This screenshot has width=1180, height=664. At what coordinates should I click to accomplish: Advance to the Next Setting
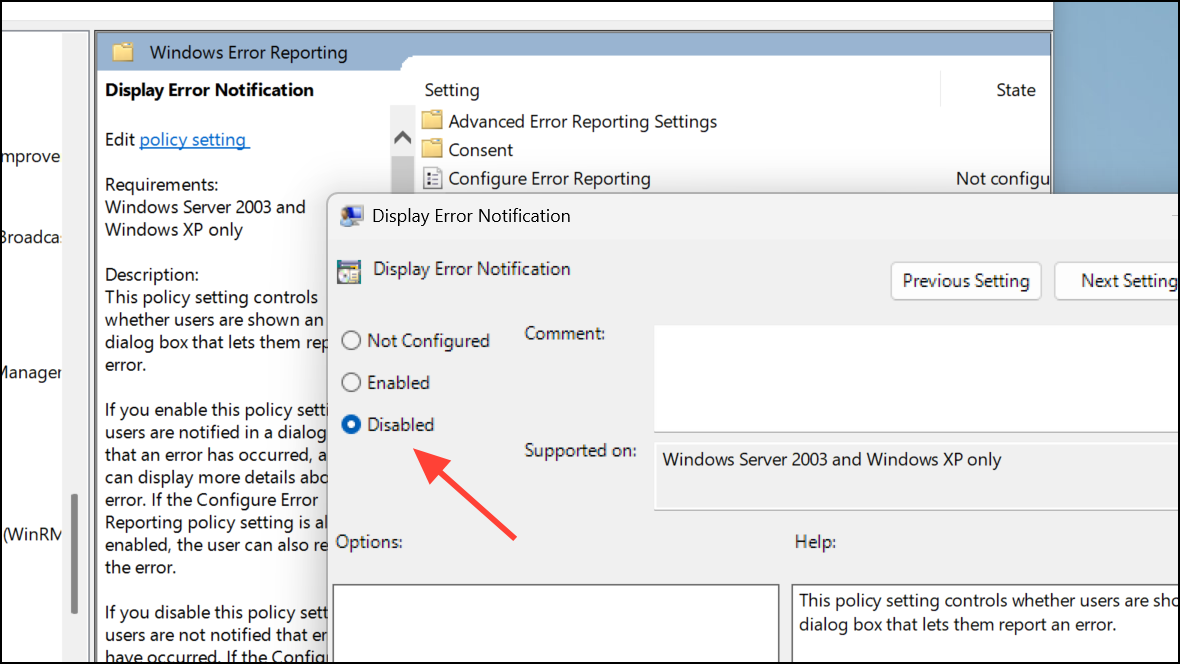click(1120, 281)
